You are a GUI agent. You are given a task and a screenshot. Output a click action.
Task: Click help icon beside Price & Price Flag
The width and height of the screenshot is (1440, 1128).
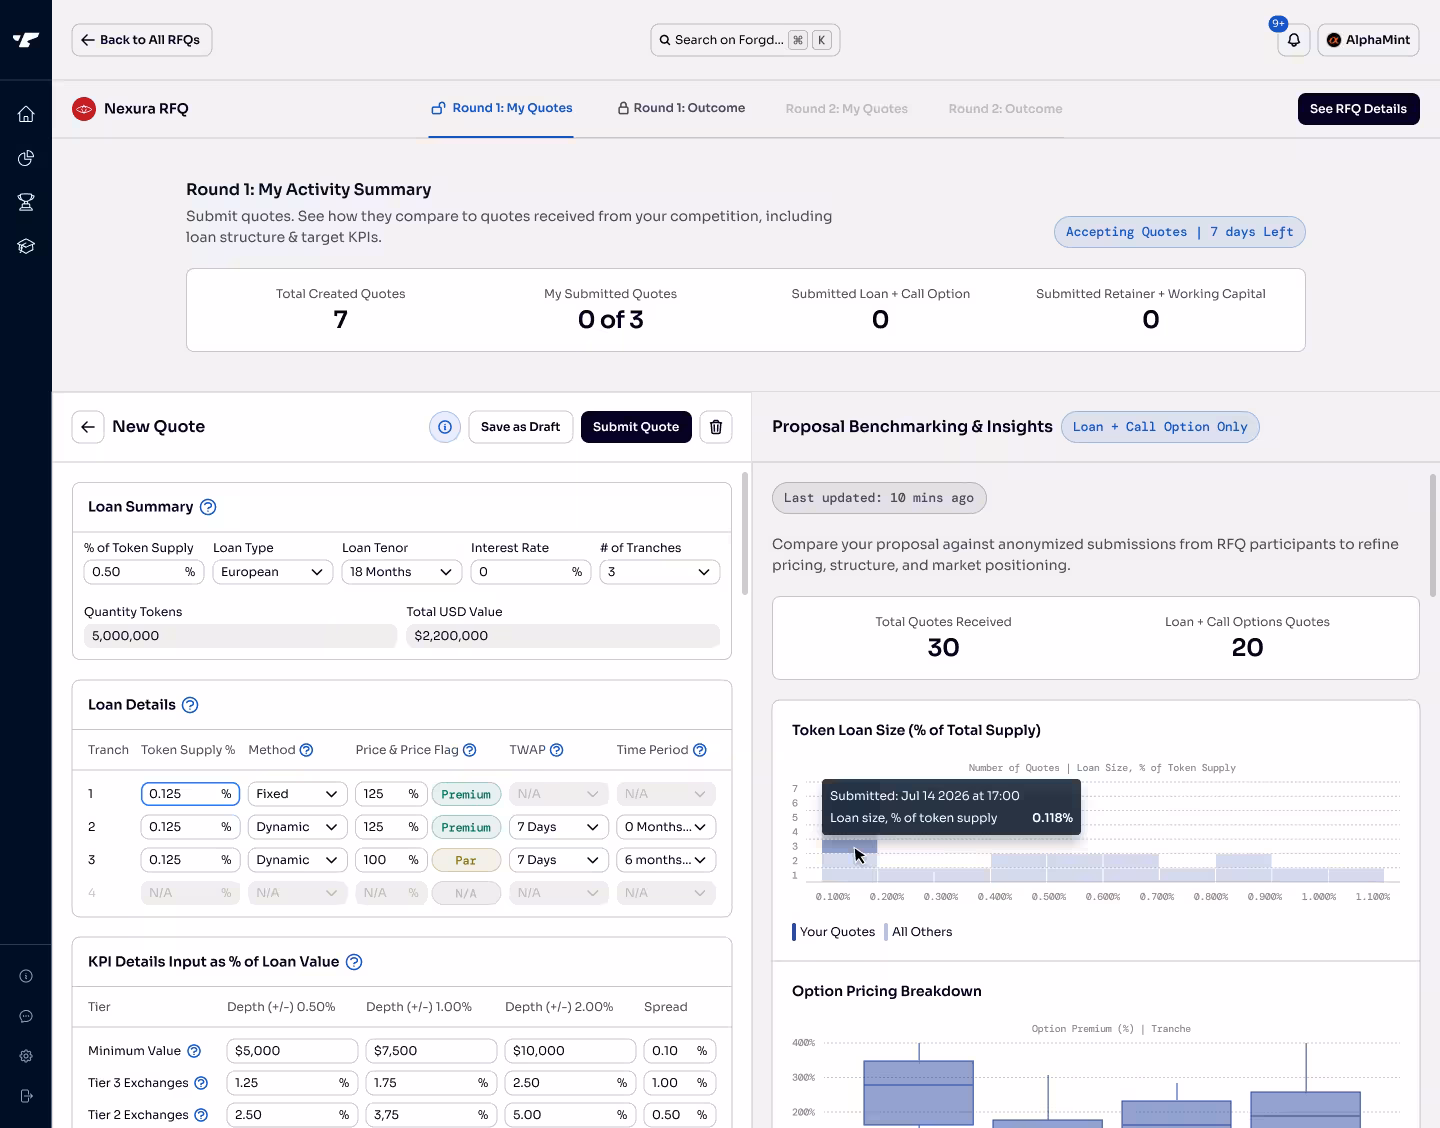coord(470,750)
